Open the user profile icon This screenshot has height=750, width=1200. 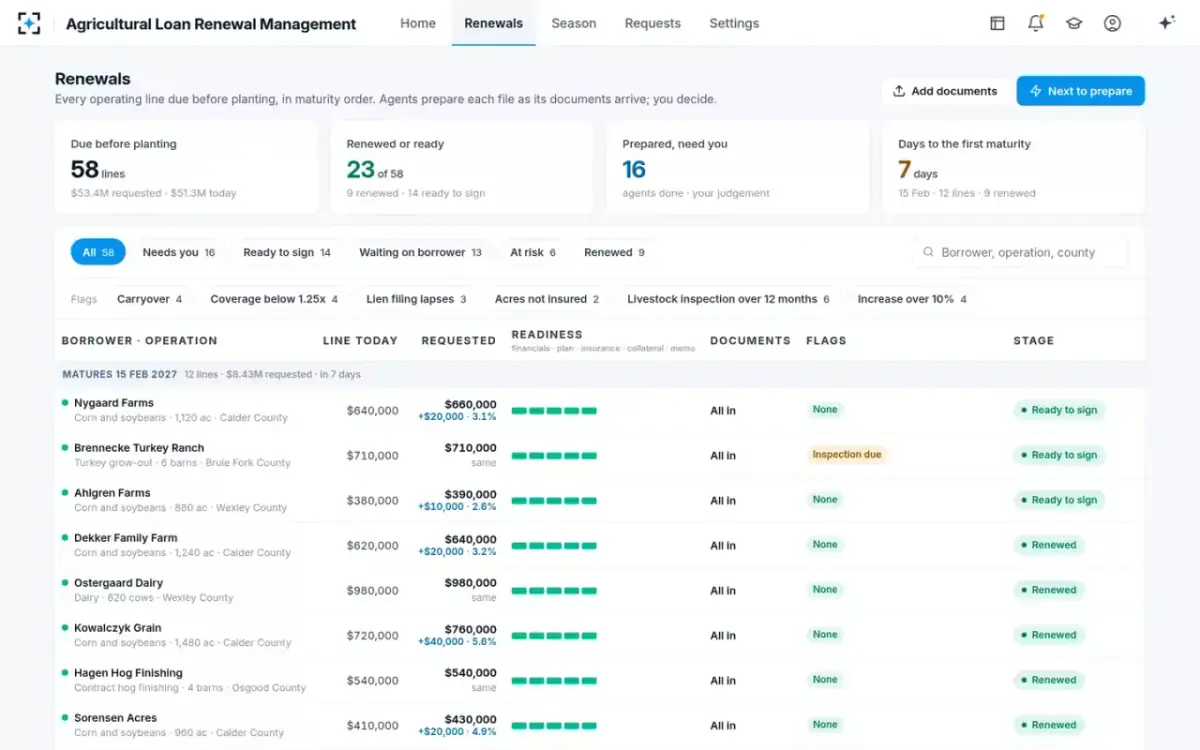pyautogui.click(x=1112, y=23)
